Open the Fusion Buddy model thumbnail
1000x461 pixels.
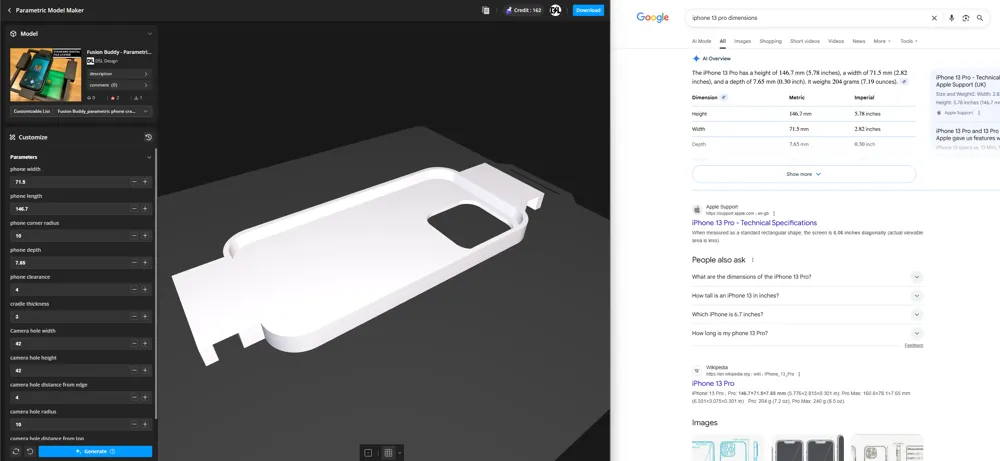45,74
